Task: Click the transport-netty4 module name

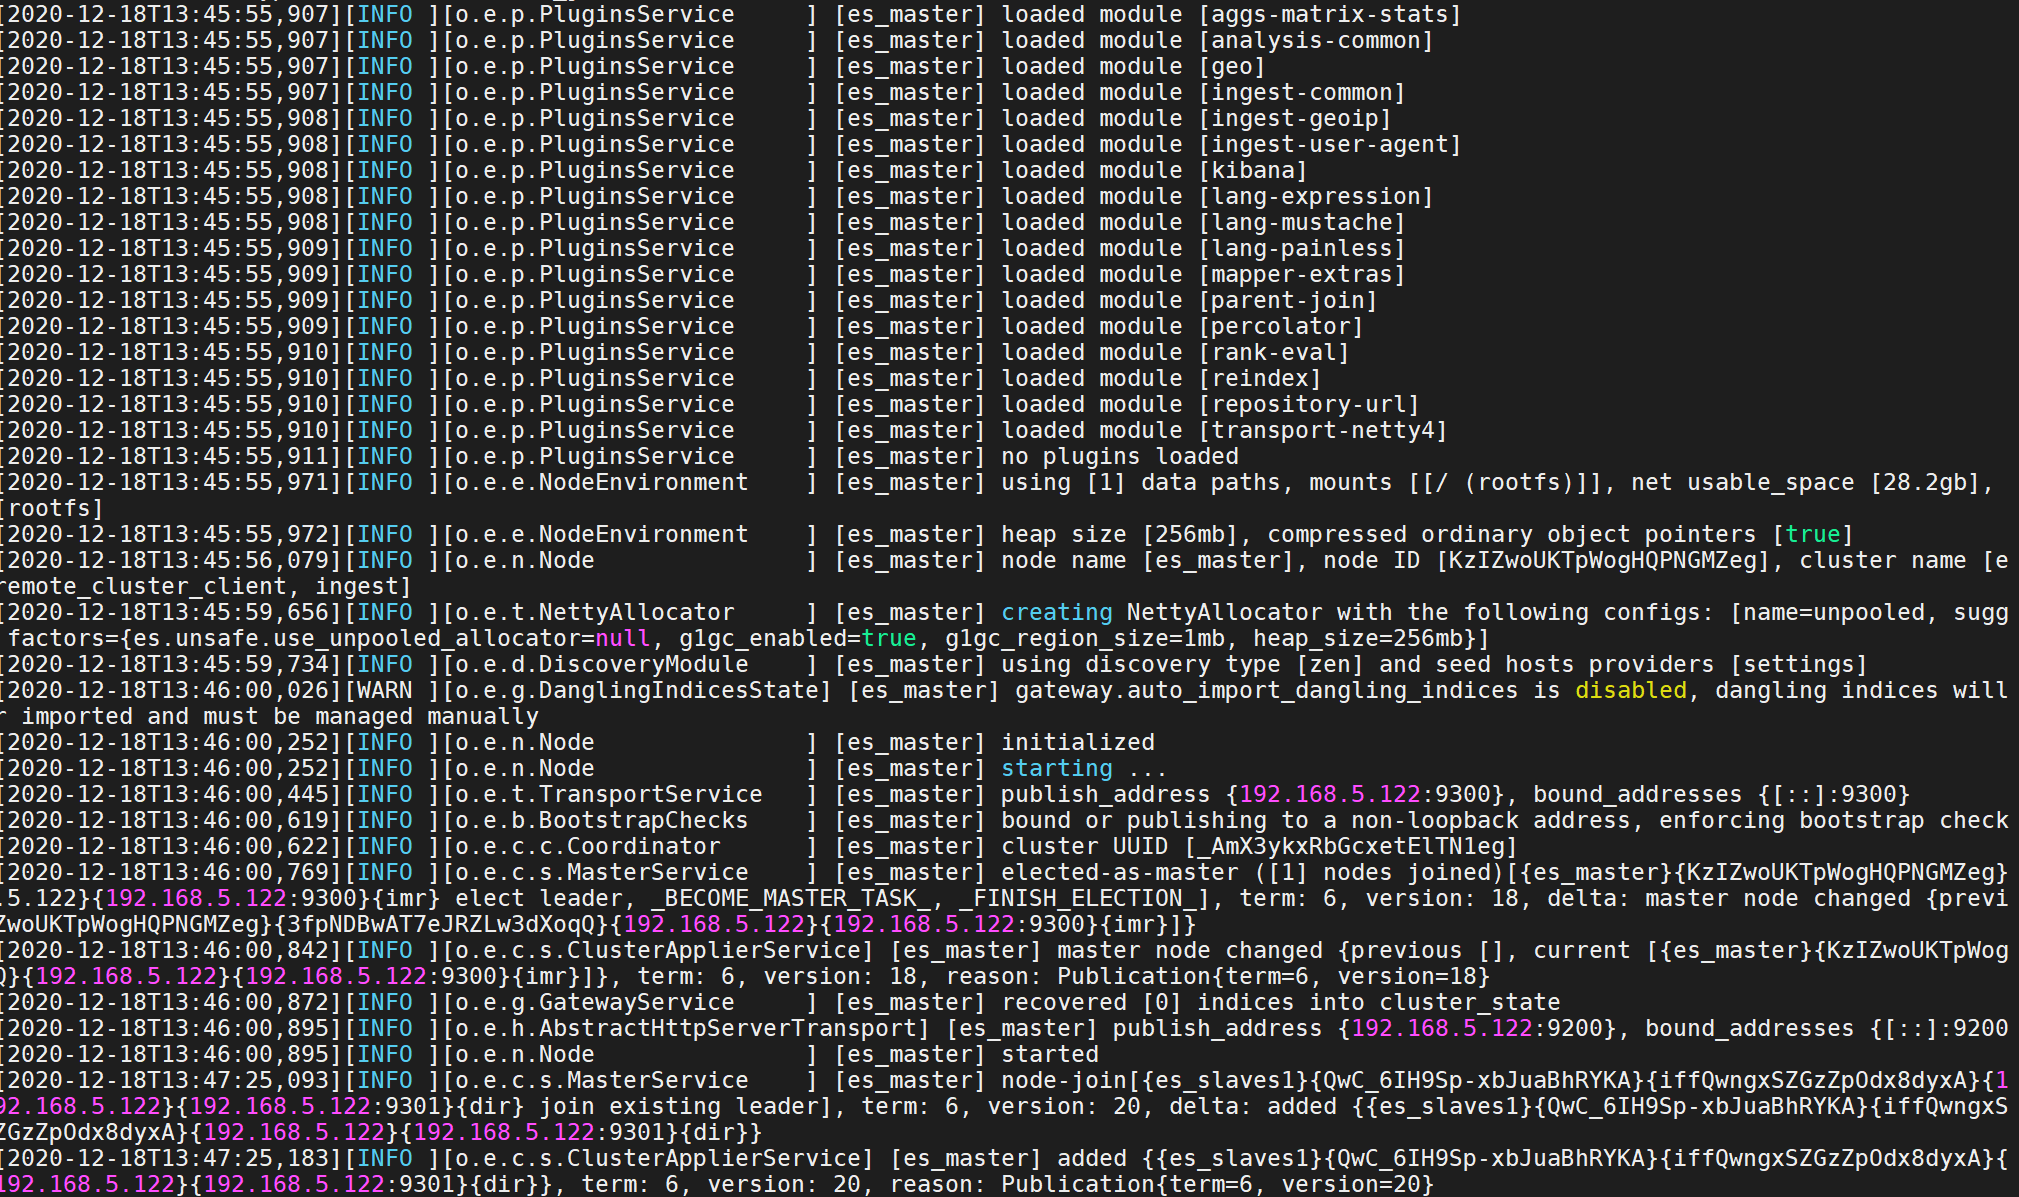Action: [1322, 431]
